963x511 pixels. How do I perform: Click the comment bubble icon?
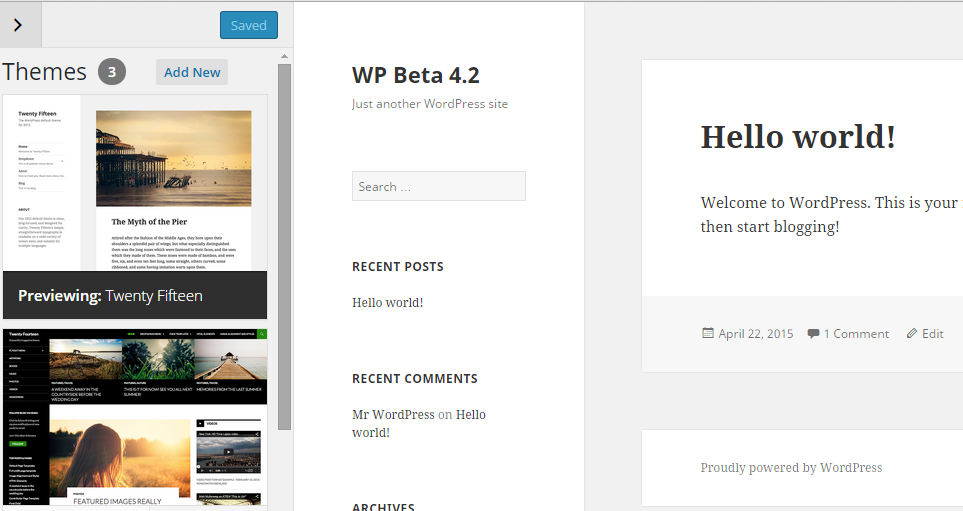813,334
